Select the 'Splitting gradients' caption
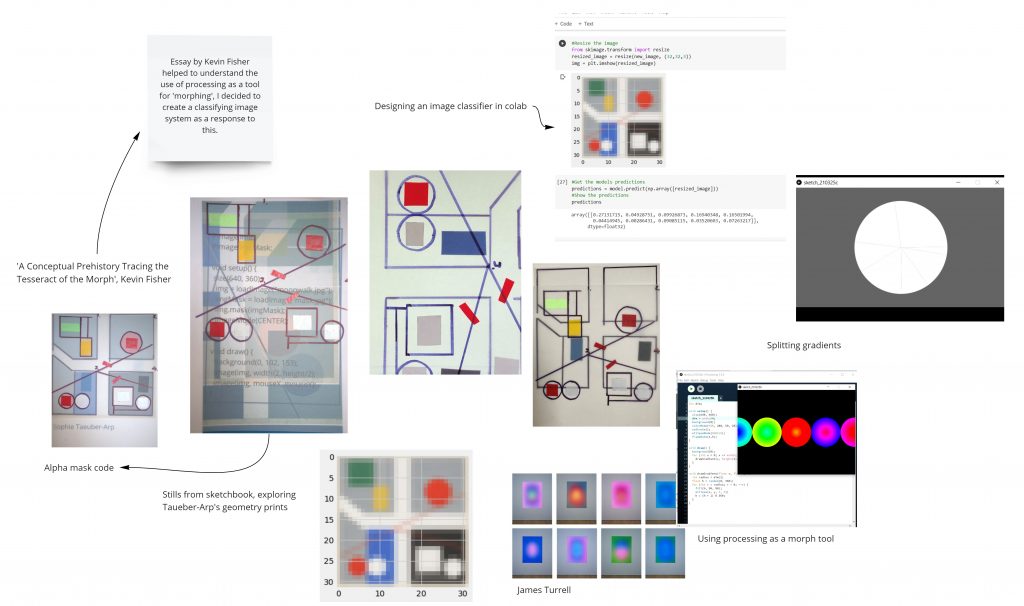The image size is (1024, 606). [803, 345]
